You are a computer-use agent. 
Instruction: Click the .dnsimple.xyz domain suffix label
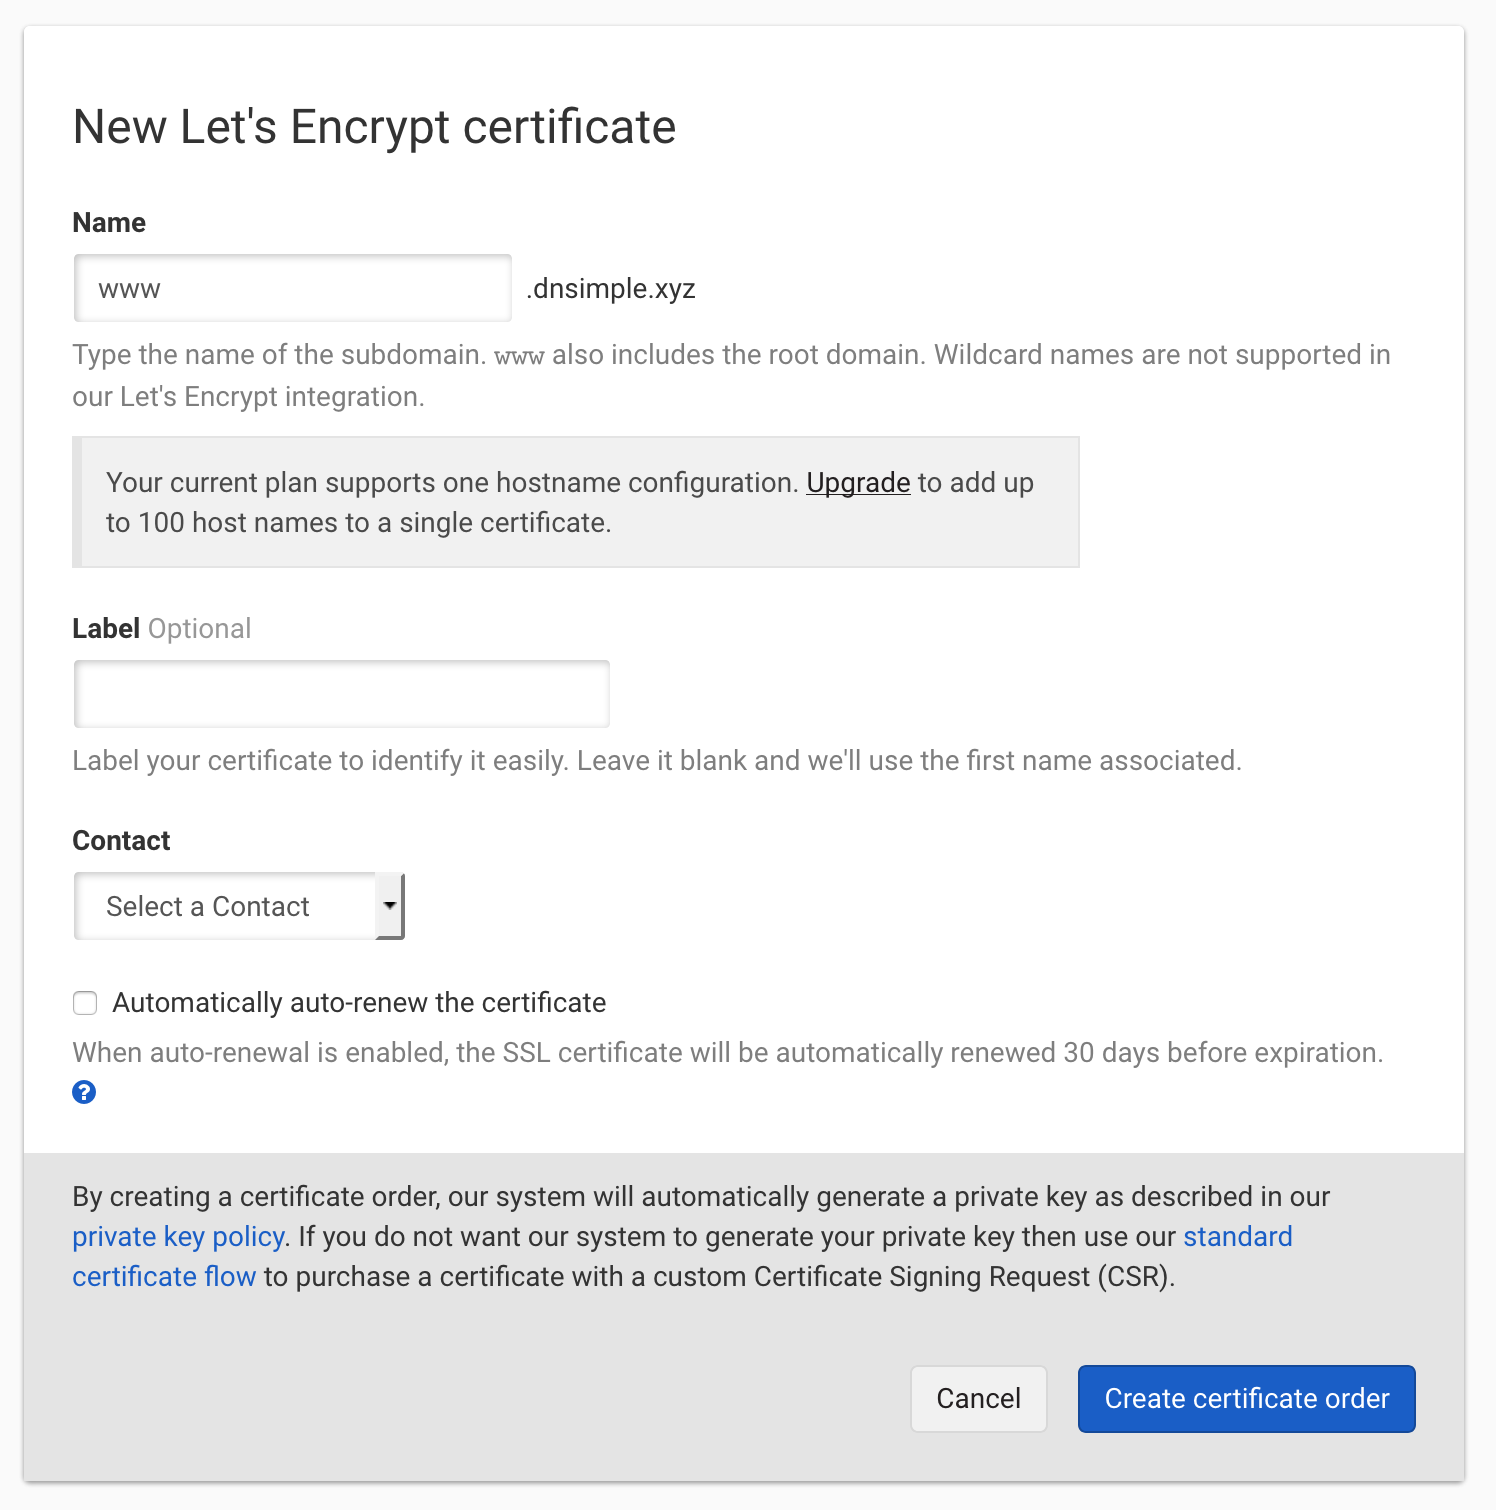coord(609,288)
